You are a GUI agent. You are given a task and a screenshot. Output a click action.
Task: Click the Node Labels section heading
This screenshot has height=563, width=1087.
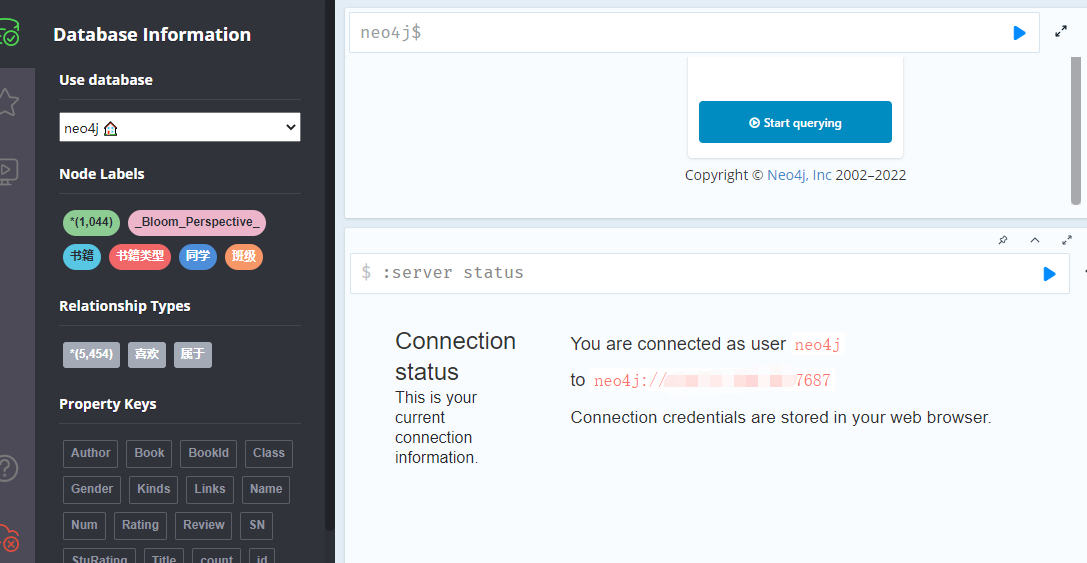[102, 174]
